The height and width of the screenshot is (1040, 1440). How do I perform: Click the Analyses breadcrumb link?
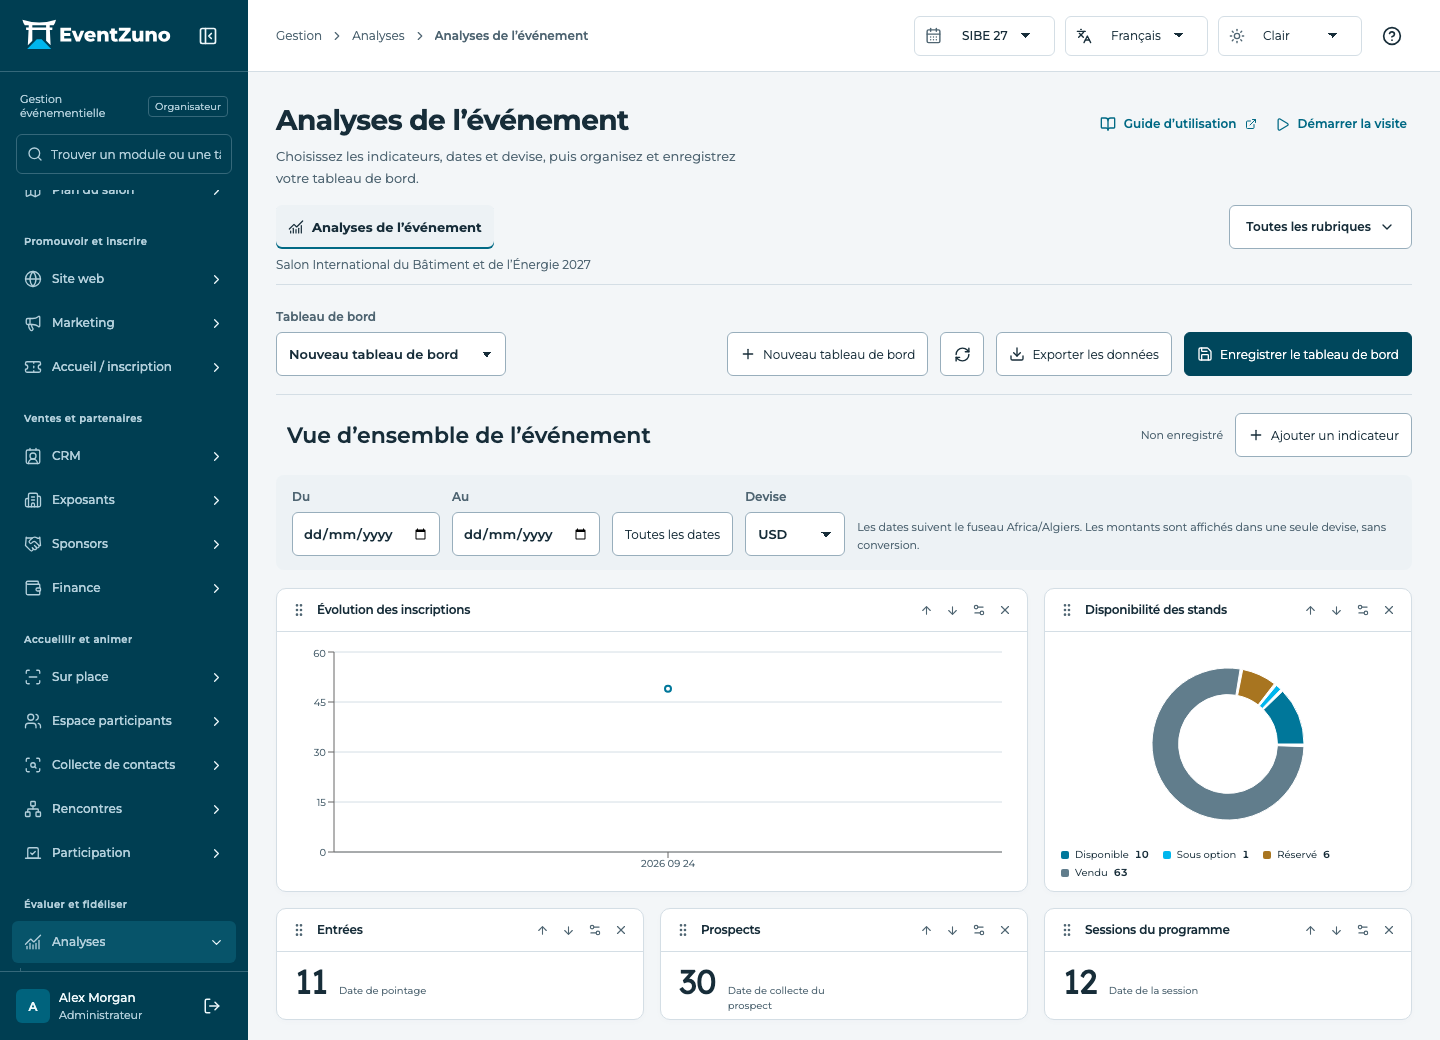[378, 36]
